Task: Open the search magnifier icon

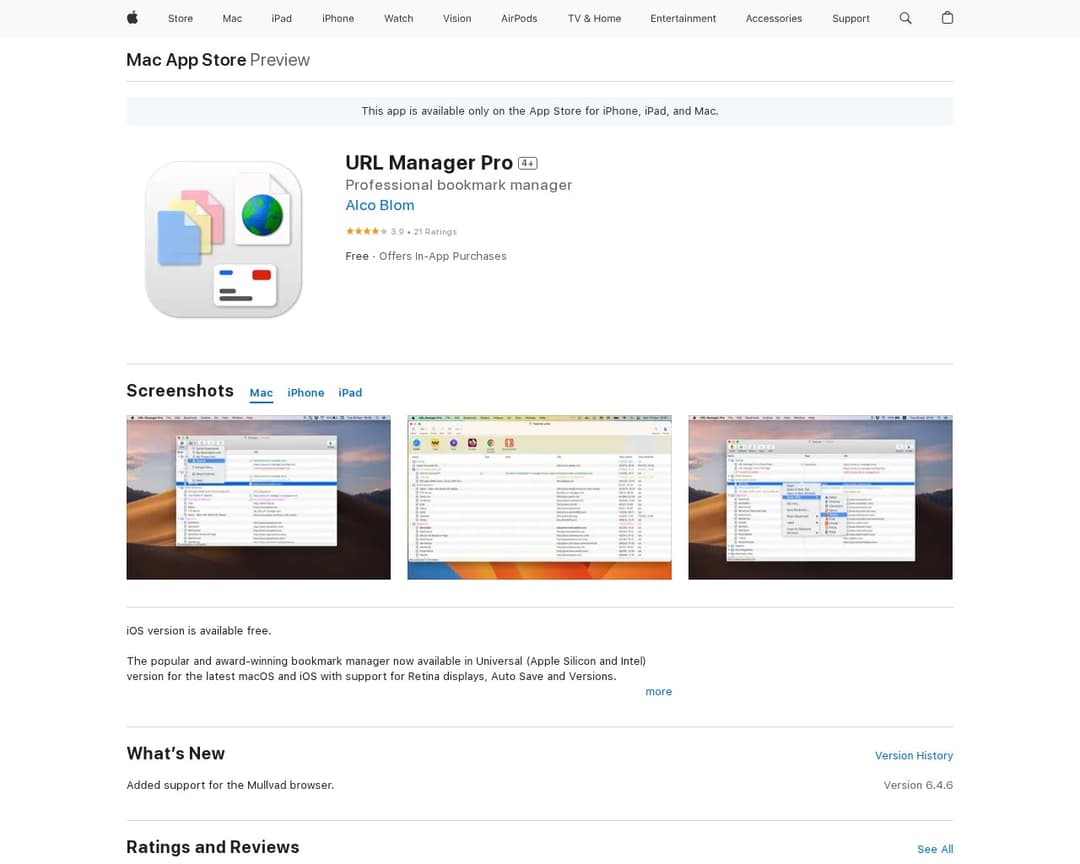Action: pyautogui.click(x=905, y=18)
